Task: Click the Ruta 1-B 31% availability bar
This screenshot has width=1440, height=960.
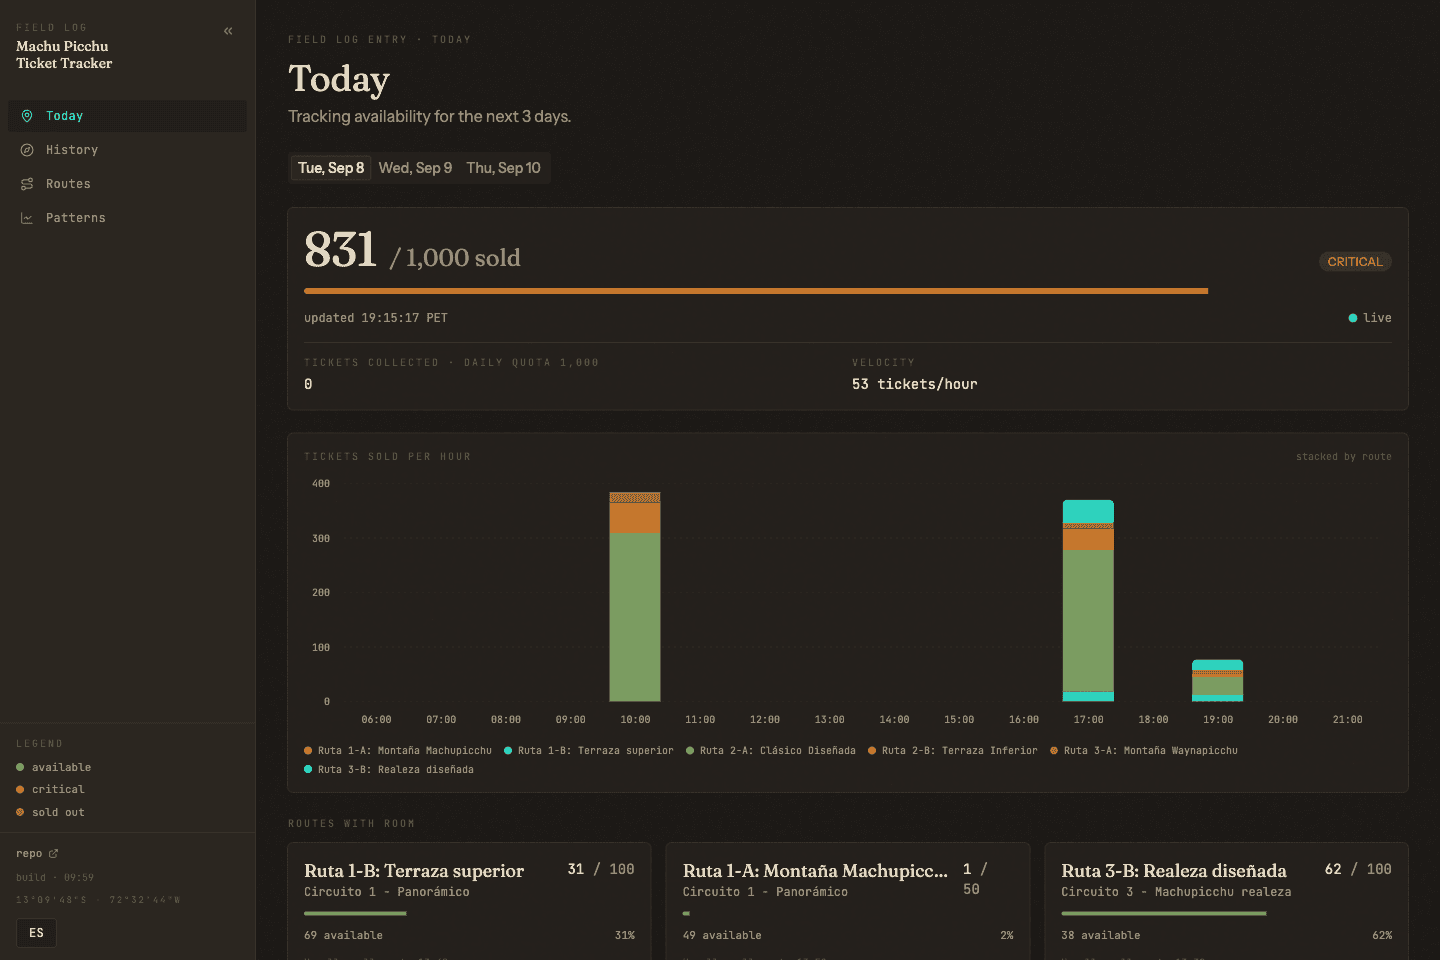Action: click(469, 913)
